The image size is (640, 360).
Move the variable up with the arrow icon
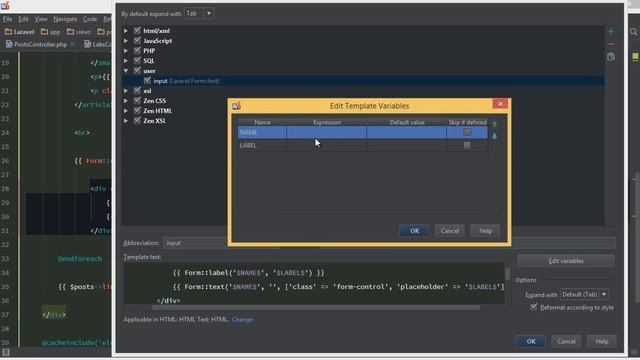(494, 124)
